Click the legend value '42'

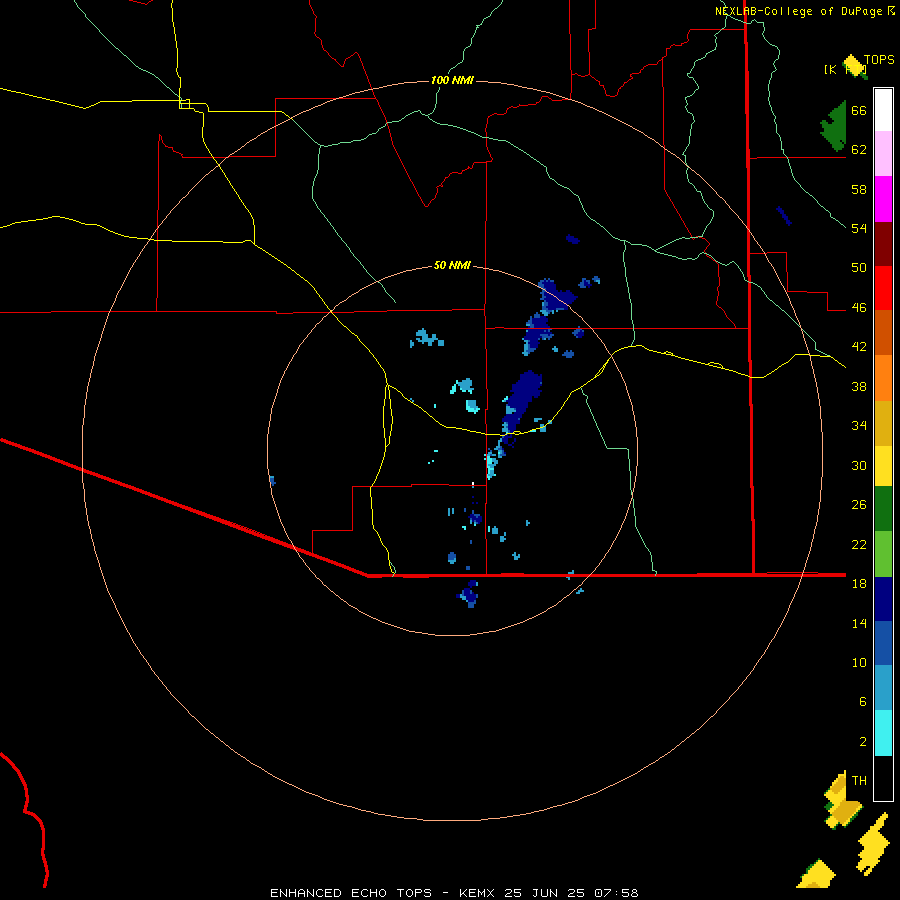point(859,347)
